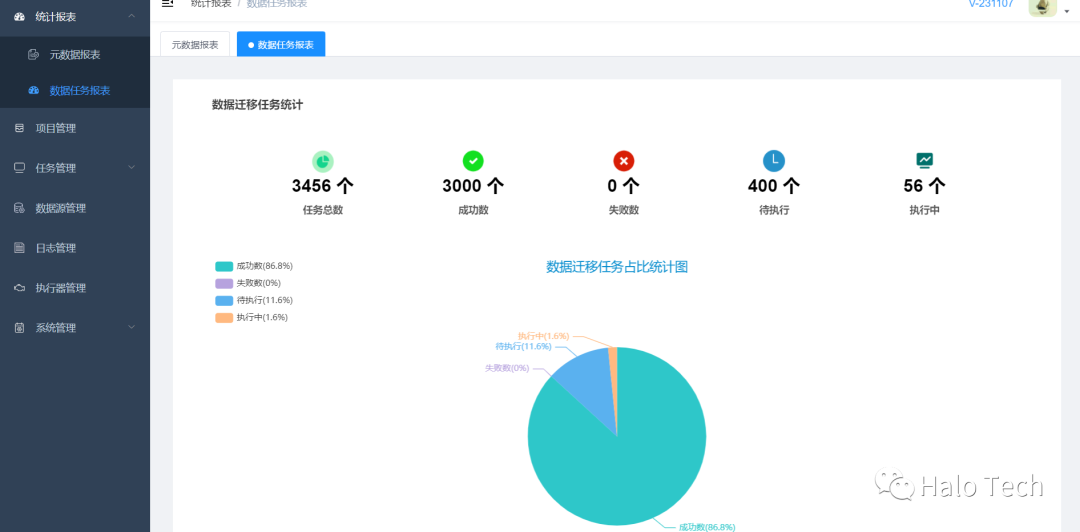Click the 0 个 failure count
Screen dimensions: 1080x532
624,186
